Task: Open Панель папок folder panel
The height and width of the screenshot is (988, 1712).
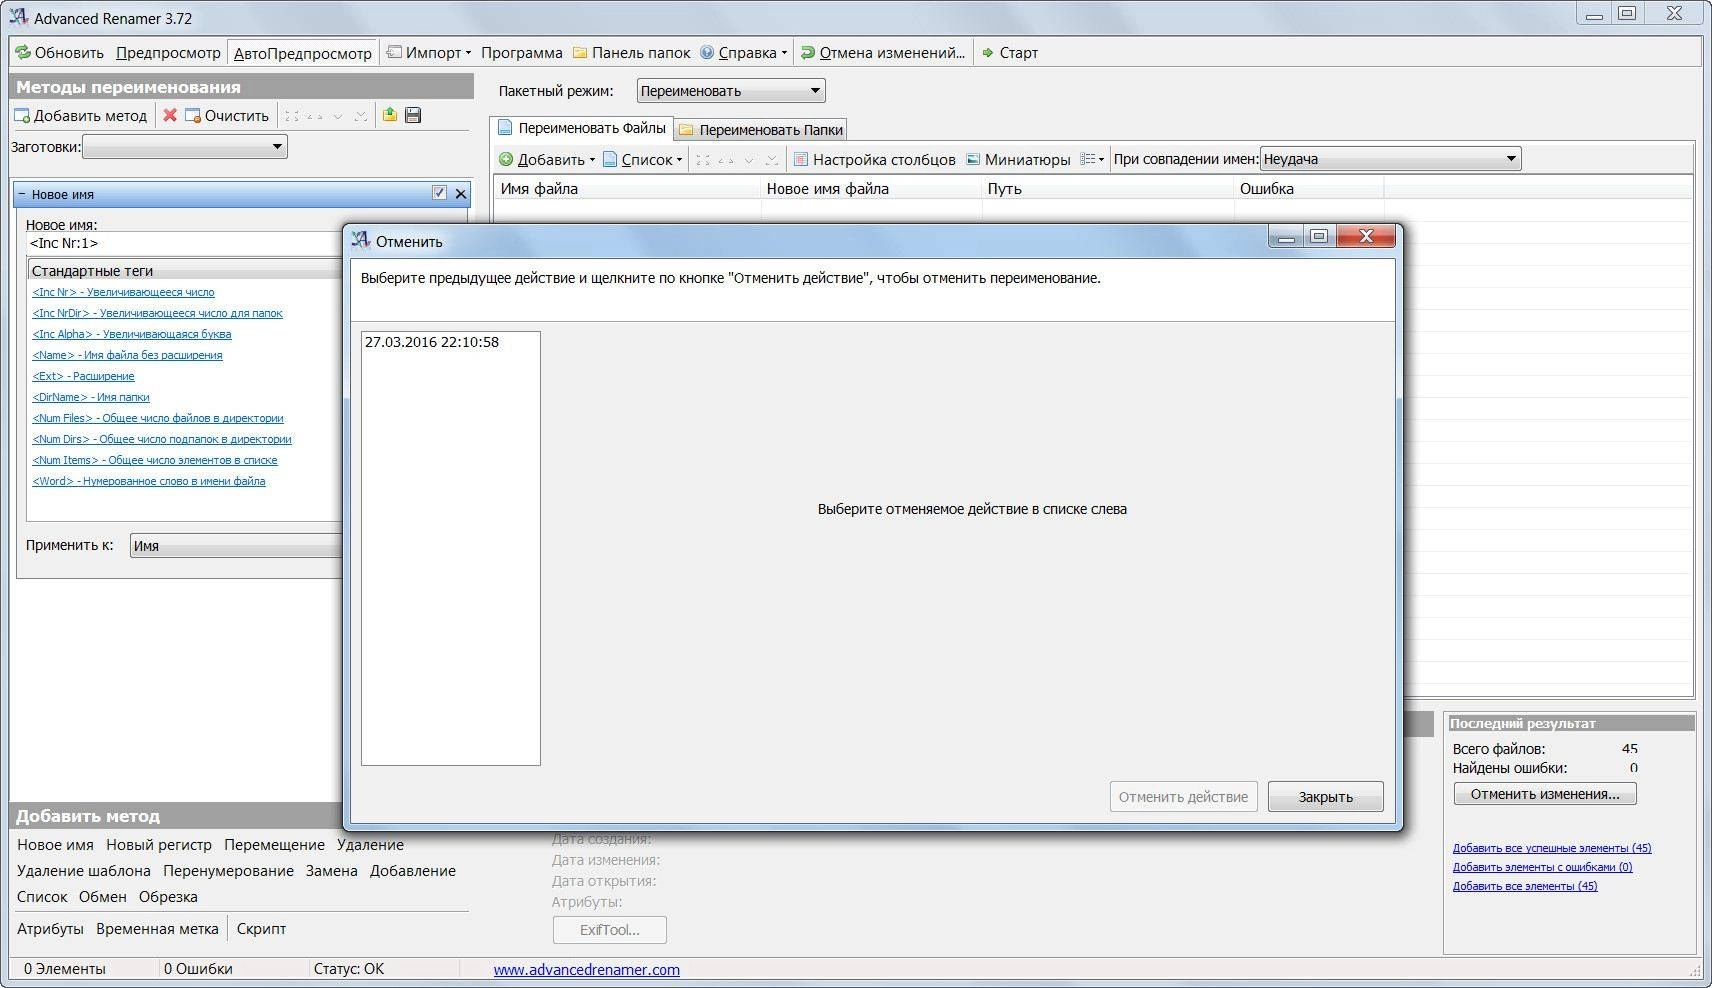Action: [x=631, y=53]
